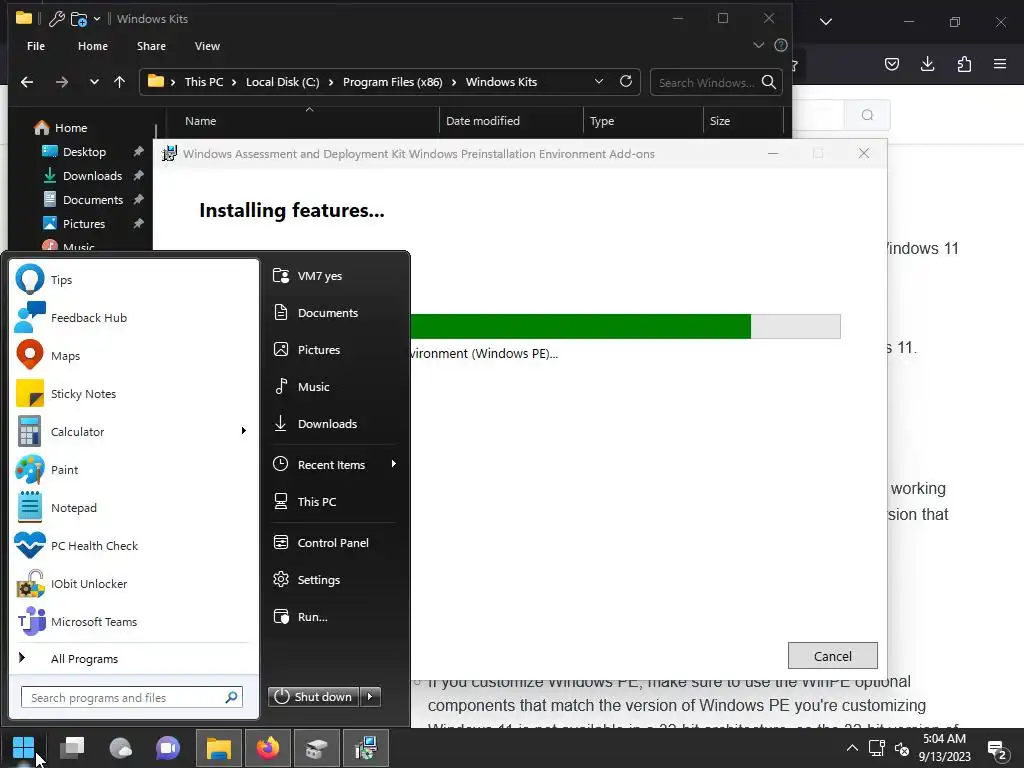Launch IObit Unlocker from Start menu

click(x=134, y=583)
